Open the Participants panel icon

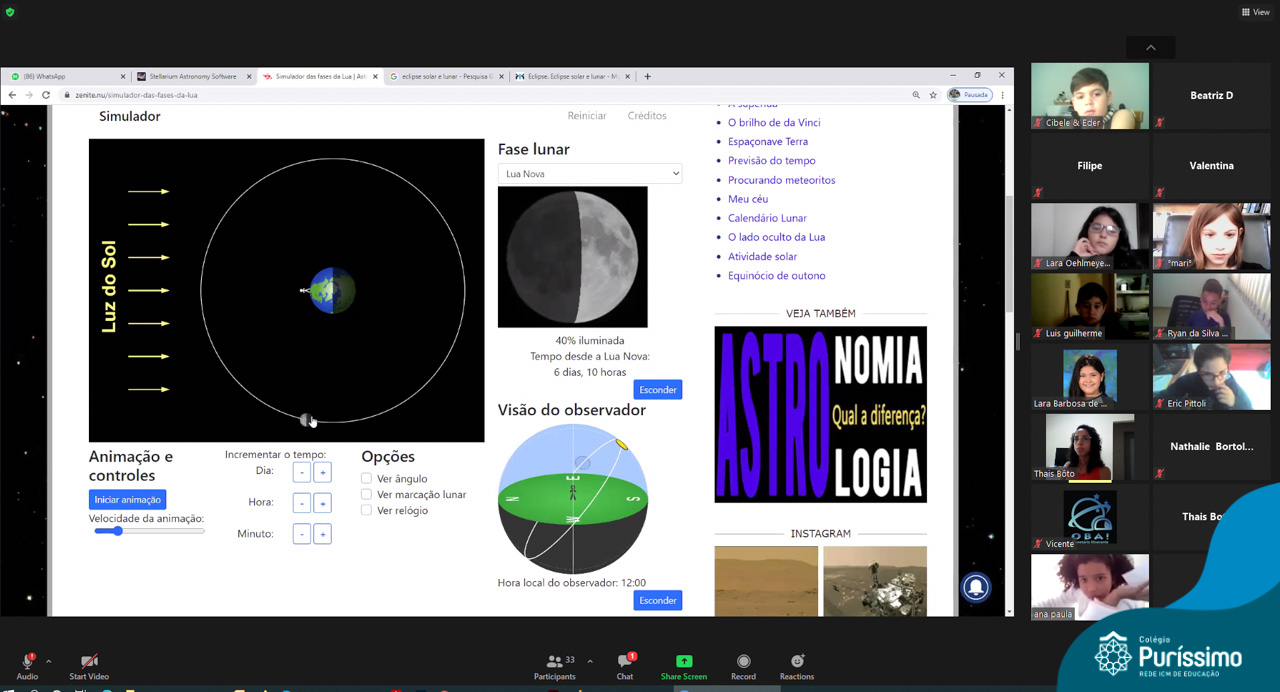coord(554,662)
